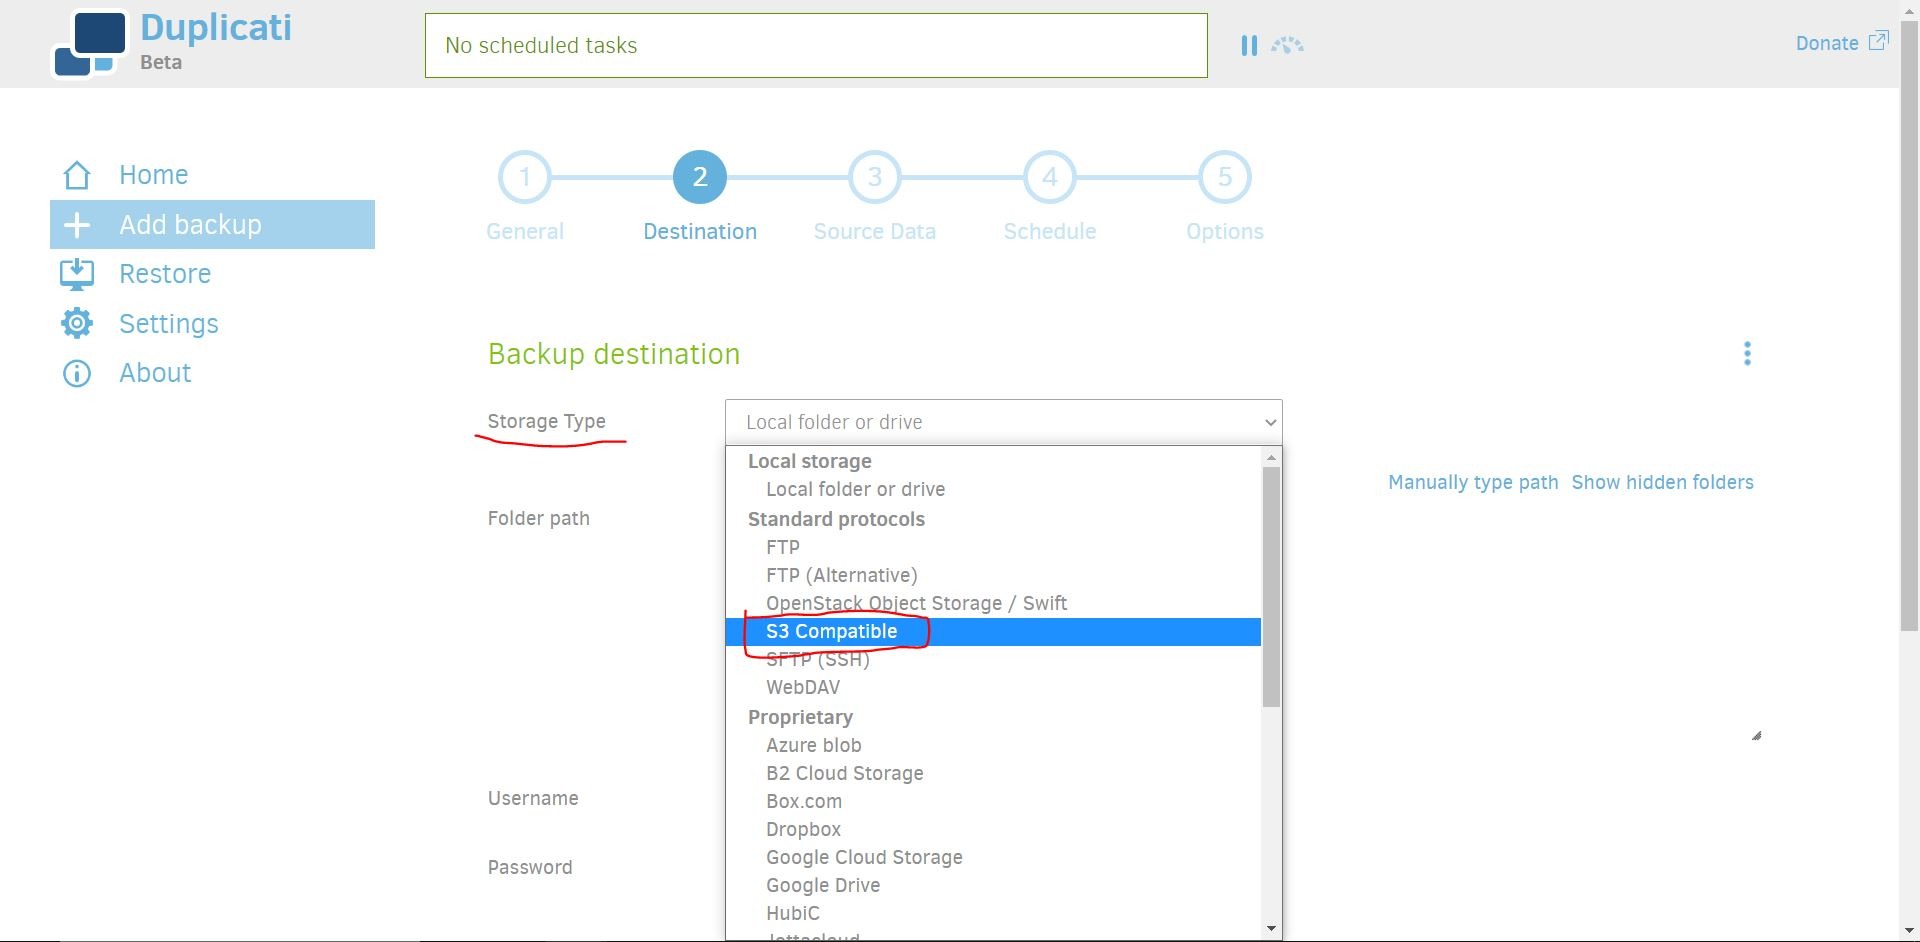
Task: Click the No scheduled tasks status box
Action: tap(816, 45)
